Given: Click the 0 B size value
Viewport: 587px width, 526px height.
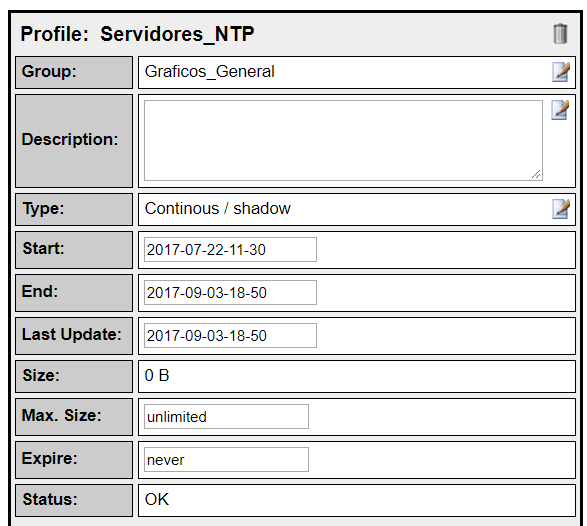Looking at the screenshot, I should [157, 376].
